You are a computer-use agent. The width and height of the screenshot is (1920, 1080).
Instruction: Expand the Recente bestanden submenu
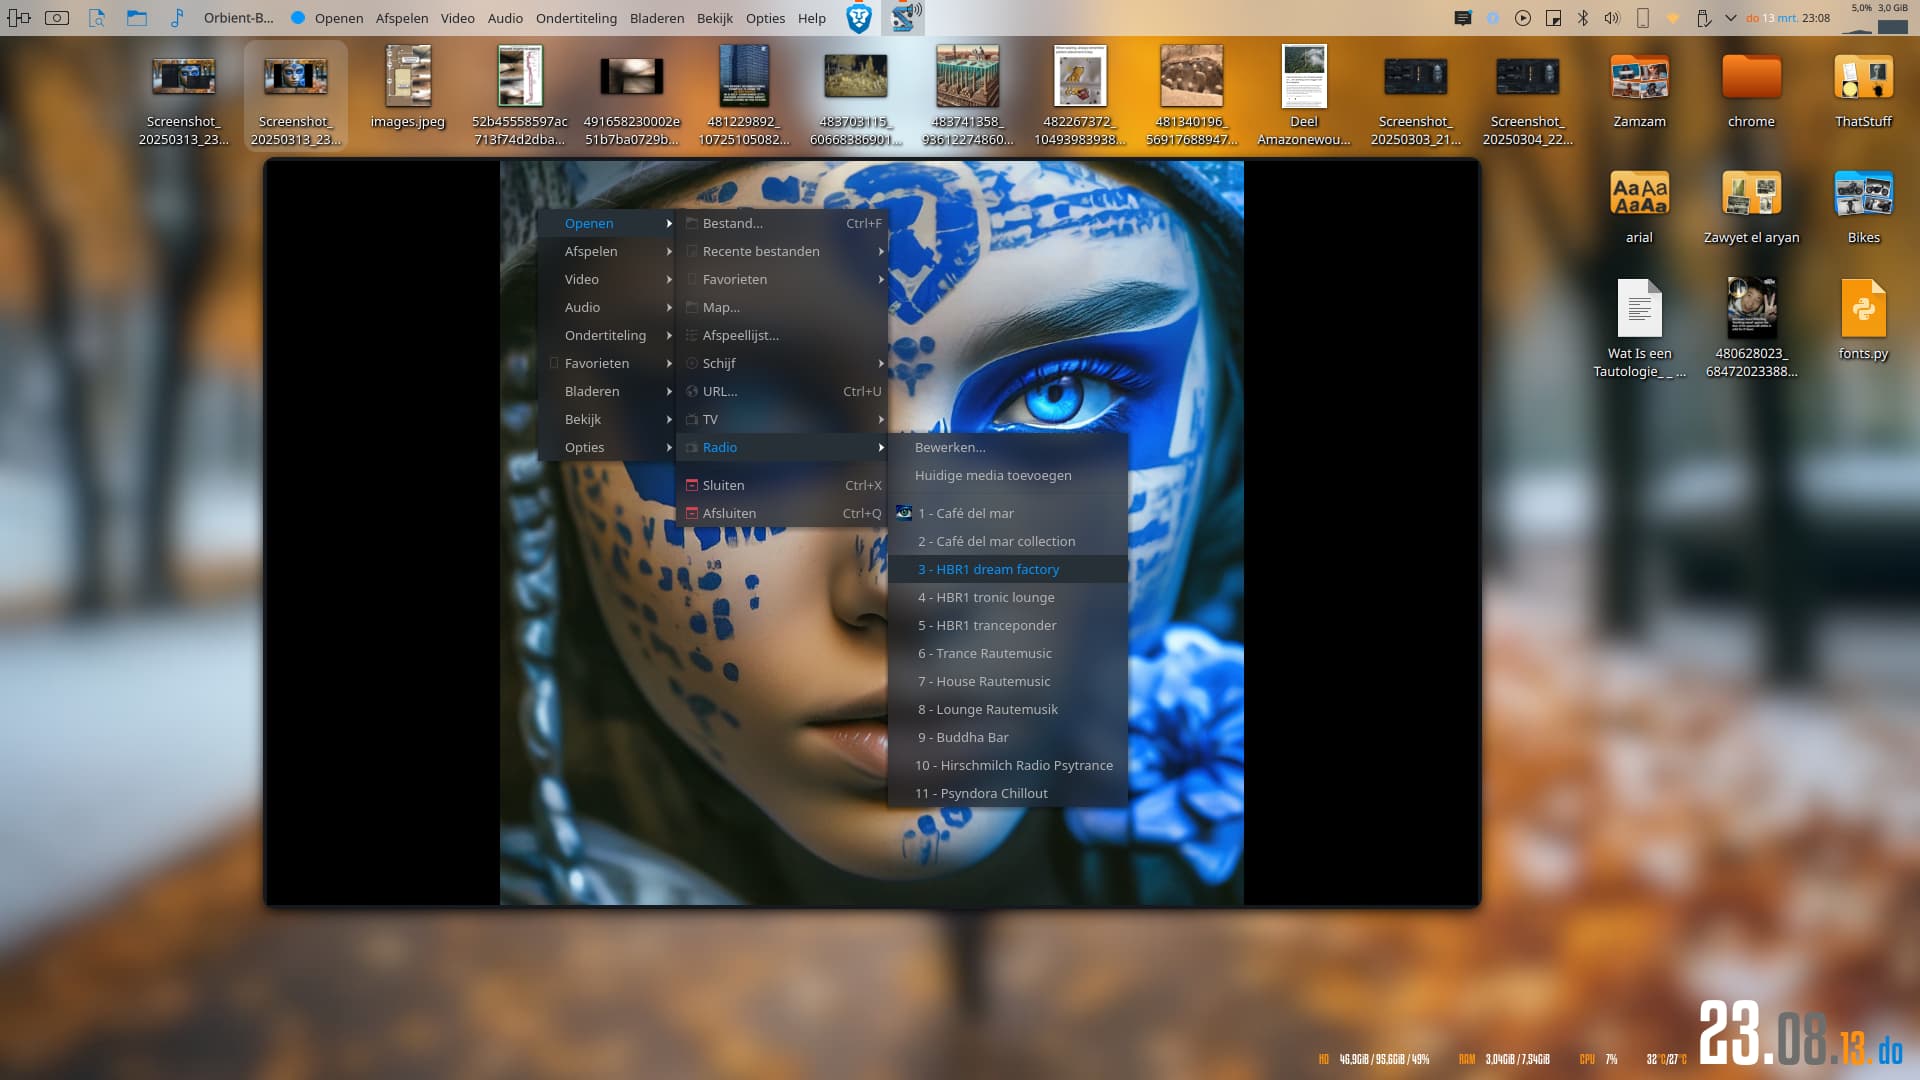point(782,251)
